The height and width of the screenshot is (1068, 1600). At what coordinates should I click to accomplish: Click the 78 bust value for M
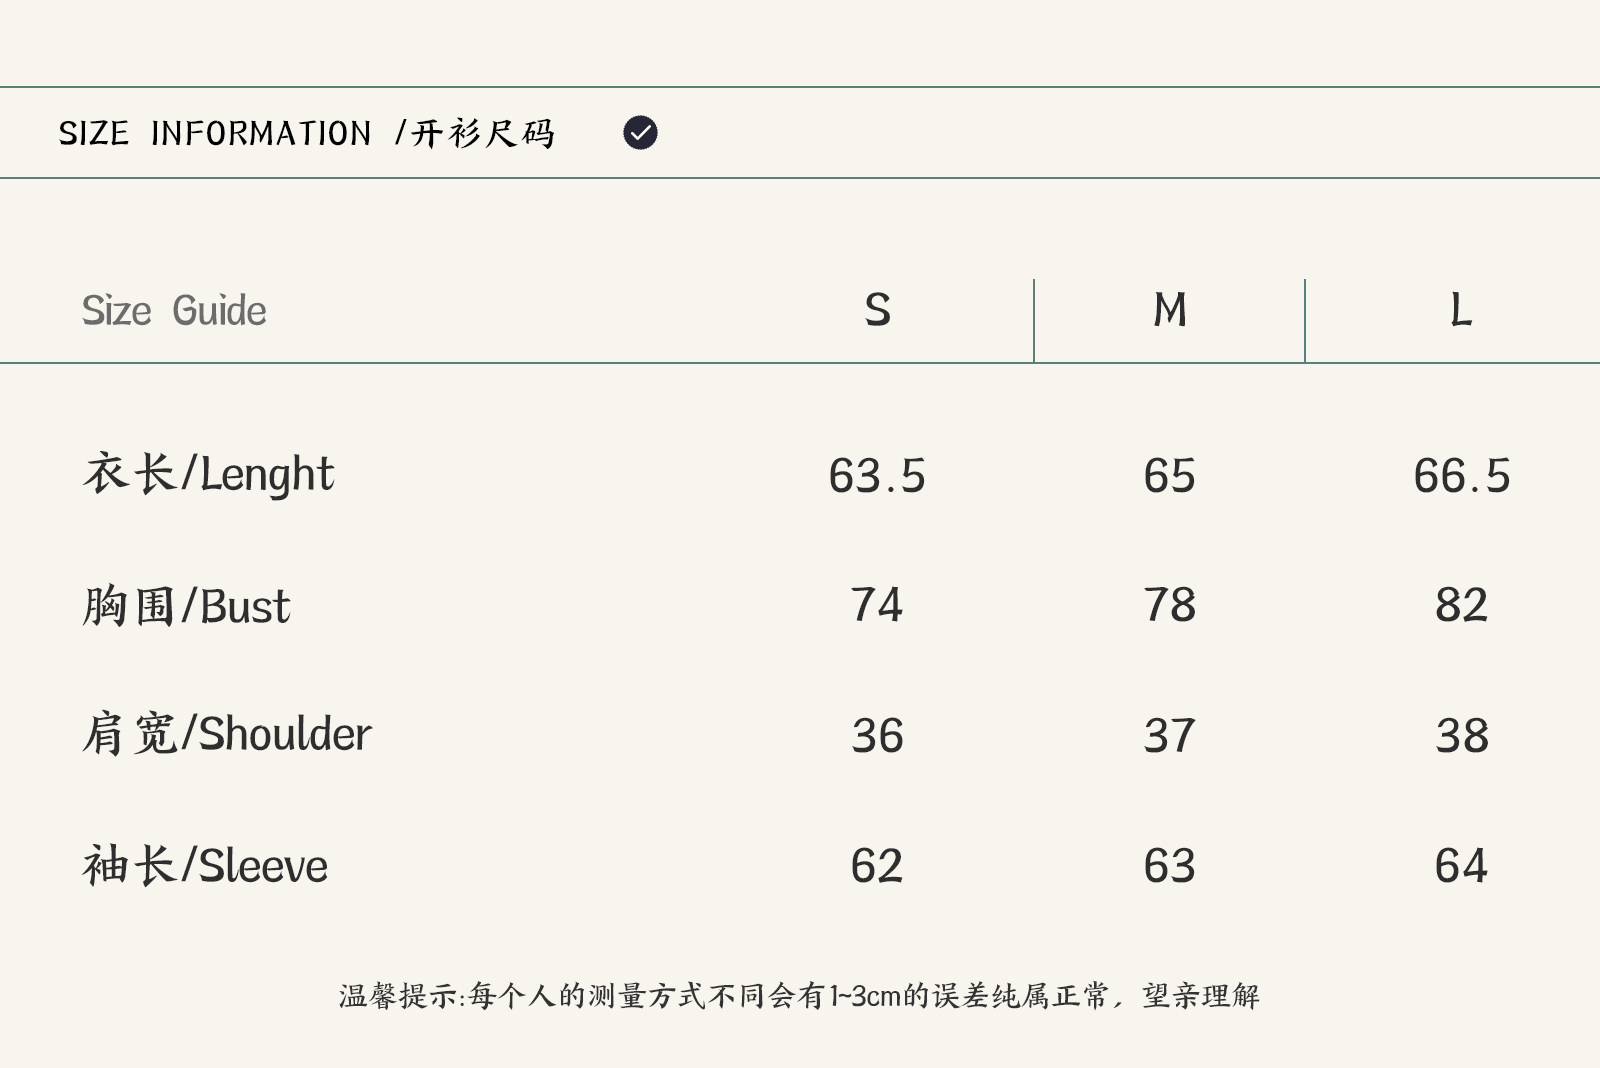(x=1169, y=605)
